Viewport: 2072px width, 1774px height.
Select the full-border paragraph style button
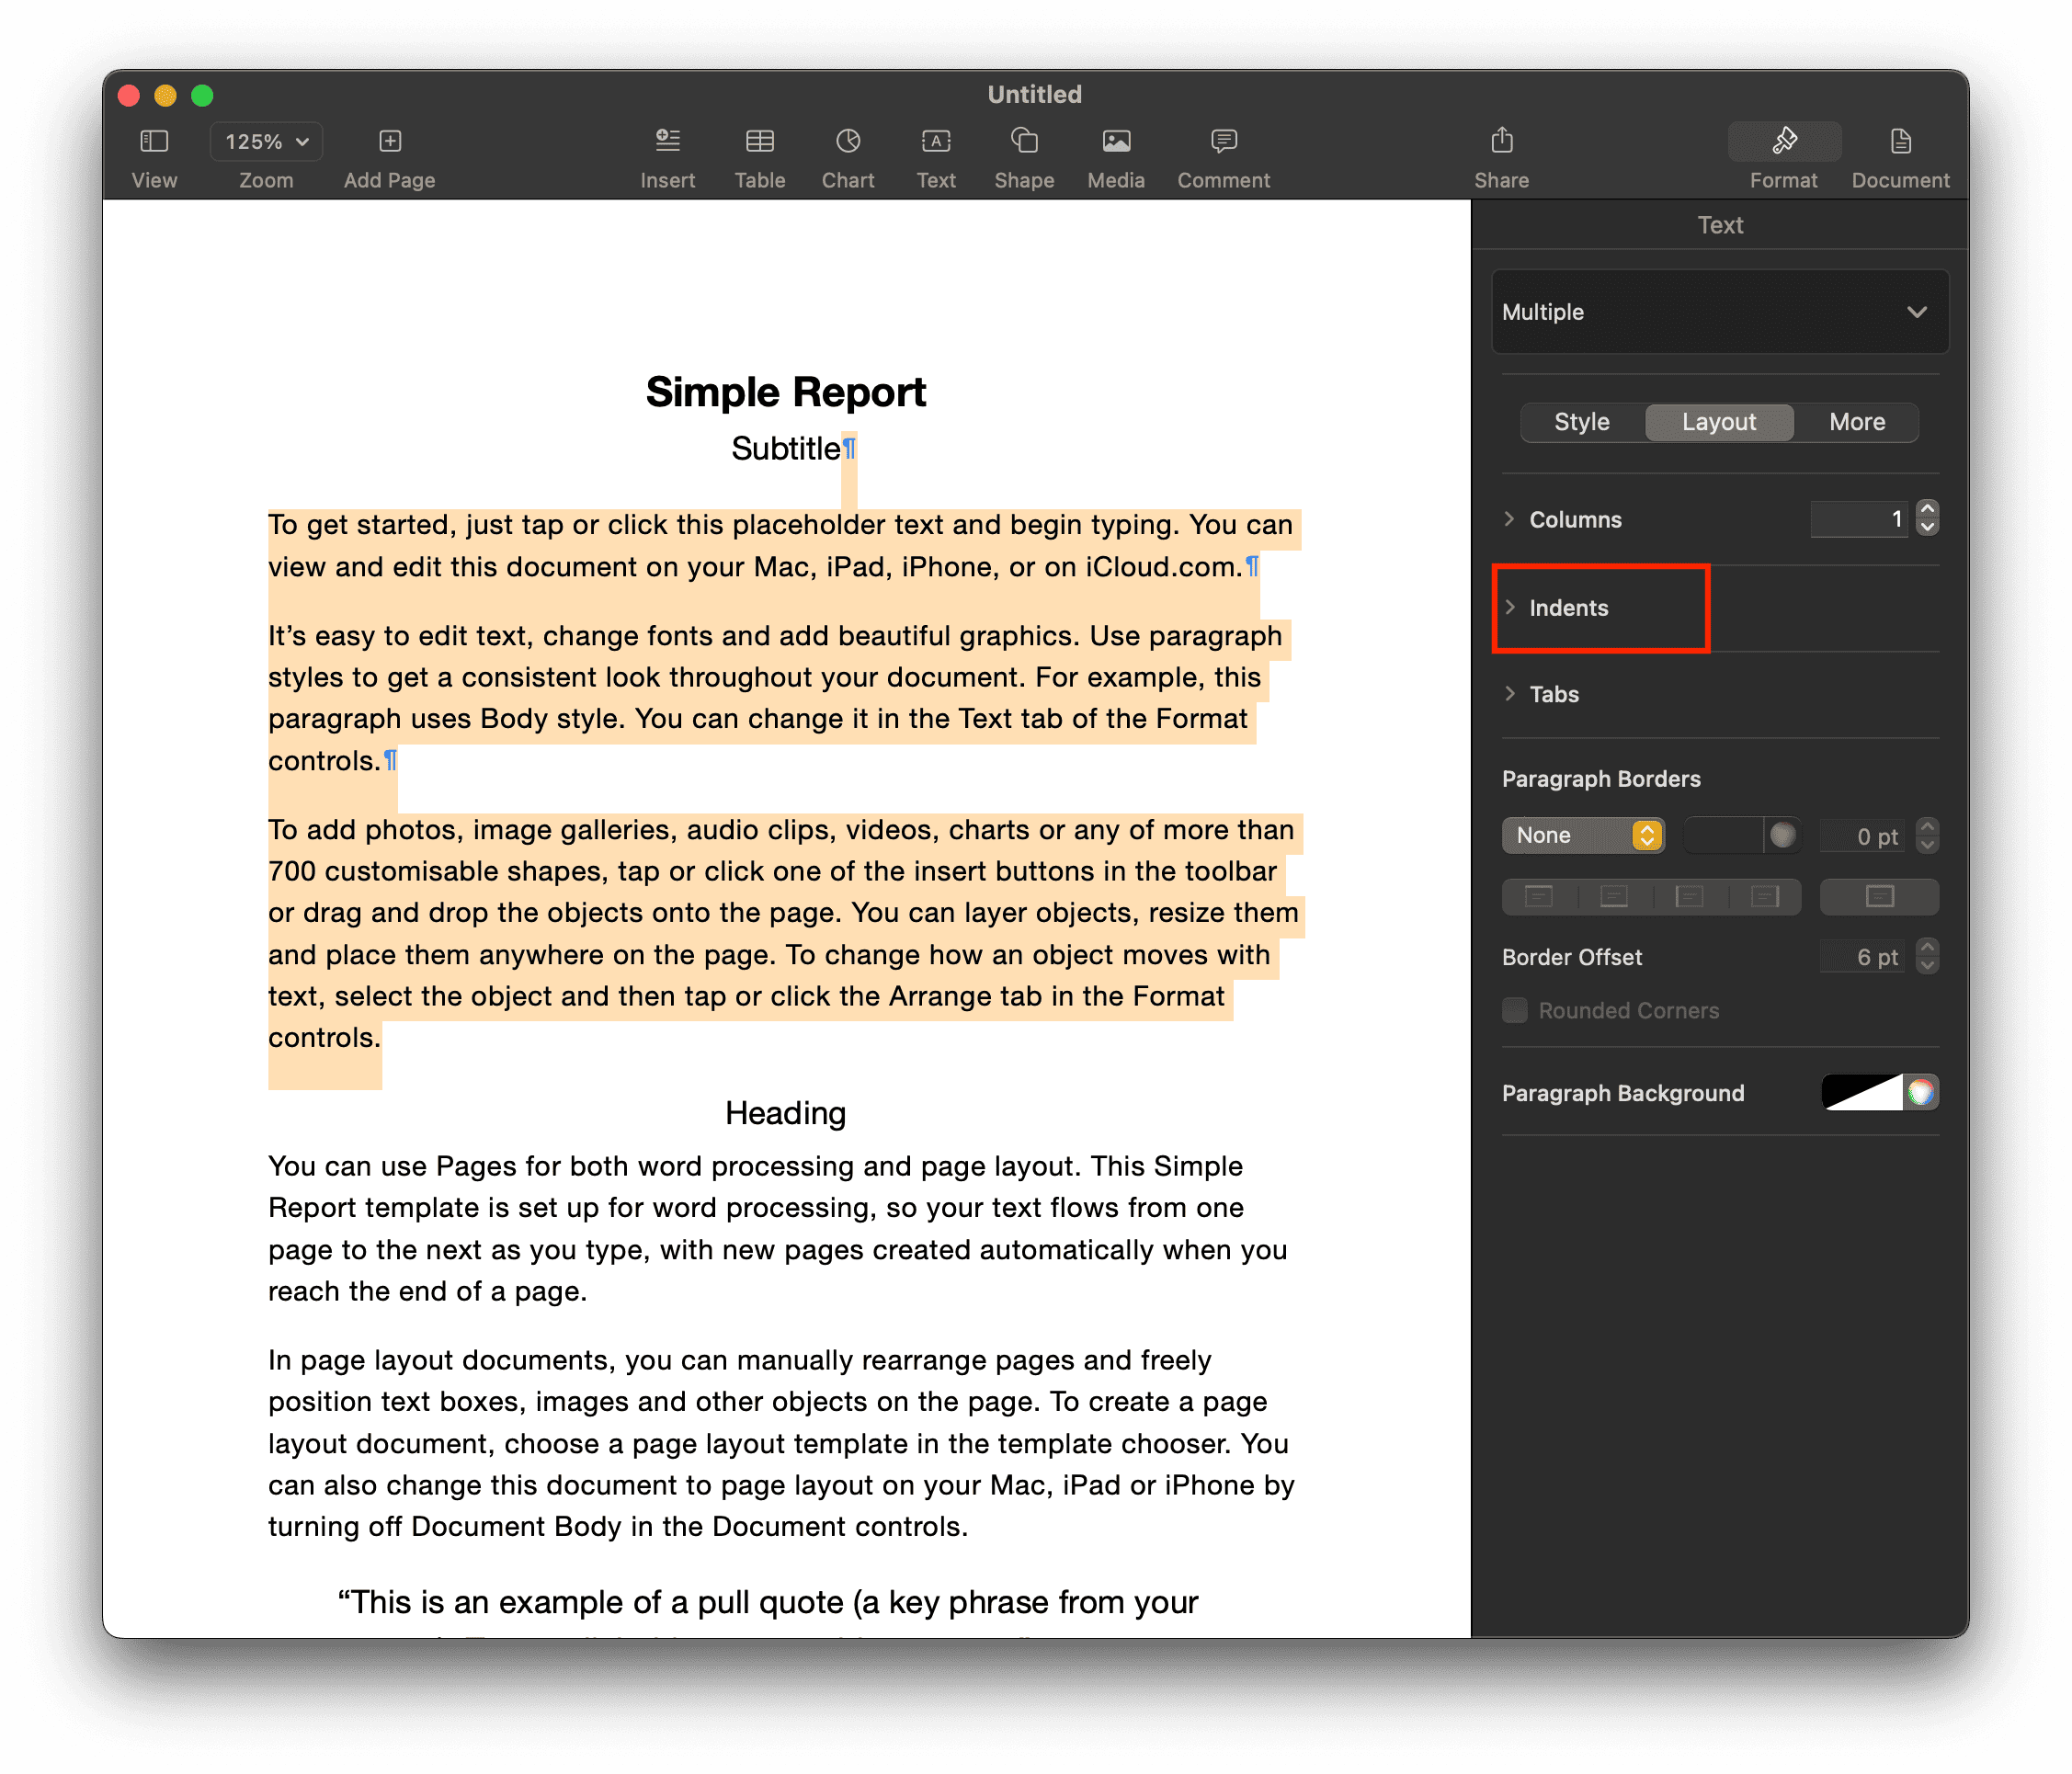click(1879, 897)
